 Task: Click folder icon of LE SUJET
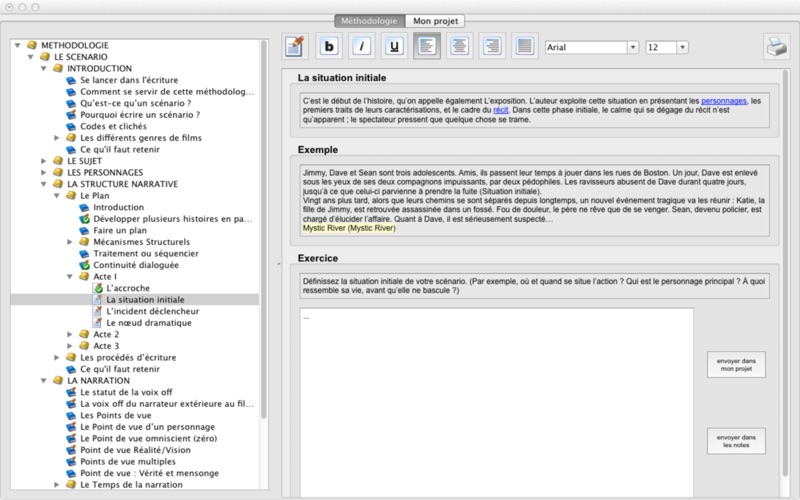58,161
